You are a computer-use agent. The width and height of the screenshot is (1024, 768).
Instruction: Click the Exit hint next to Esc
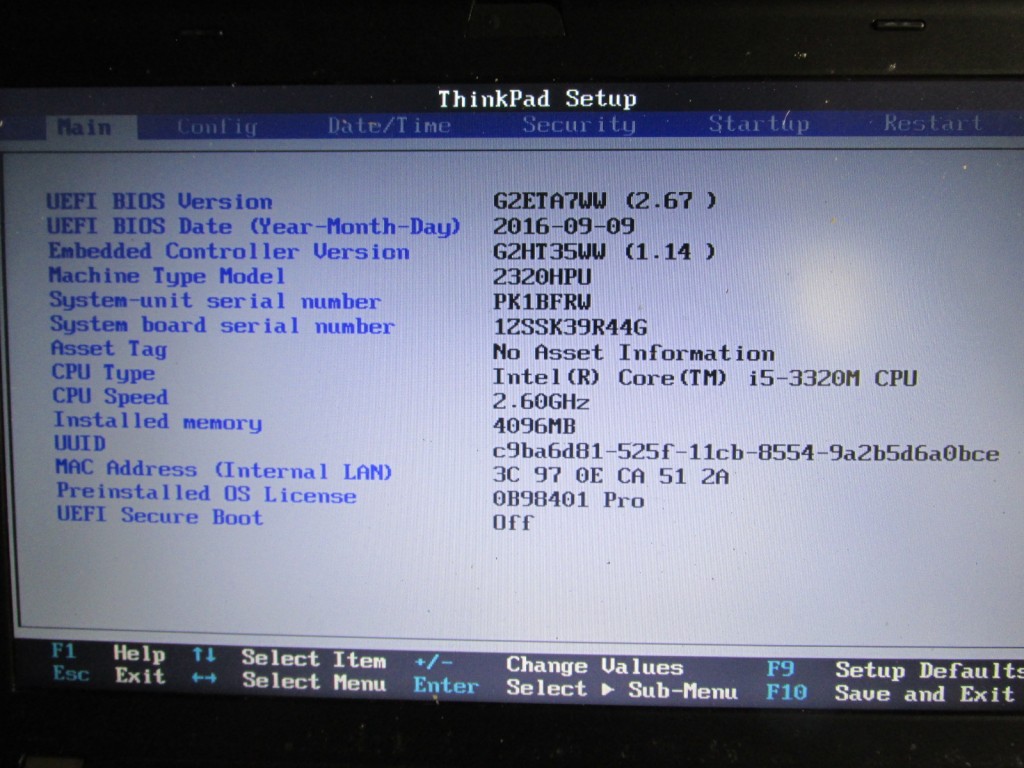[x=140, y=675]
